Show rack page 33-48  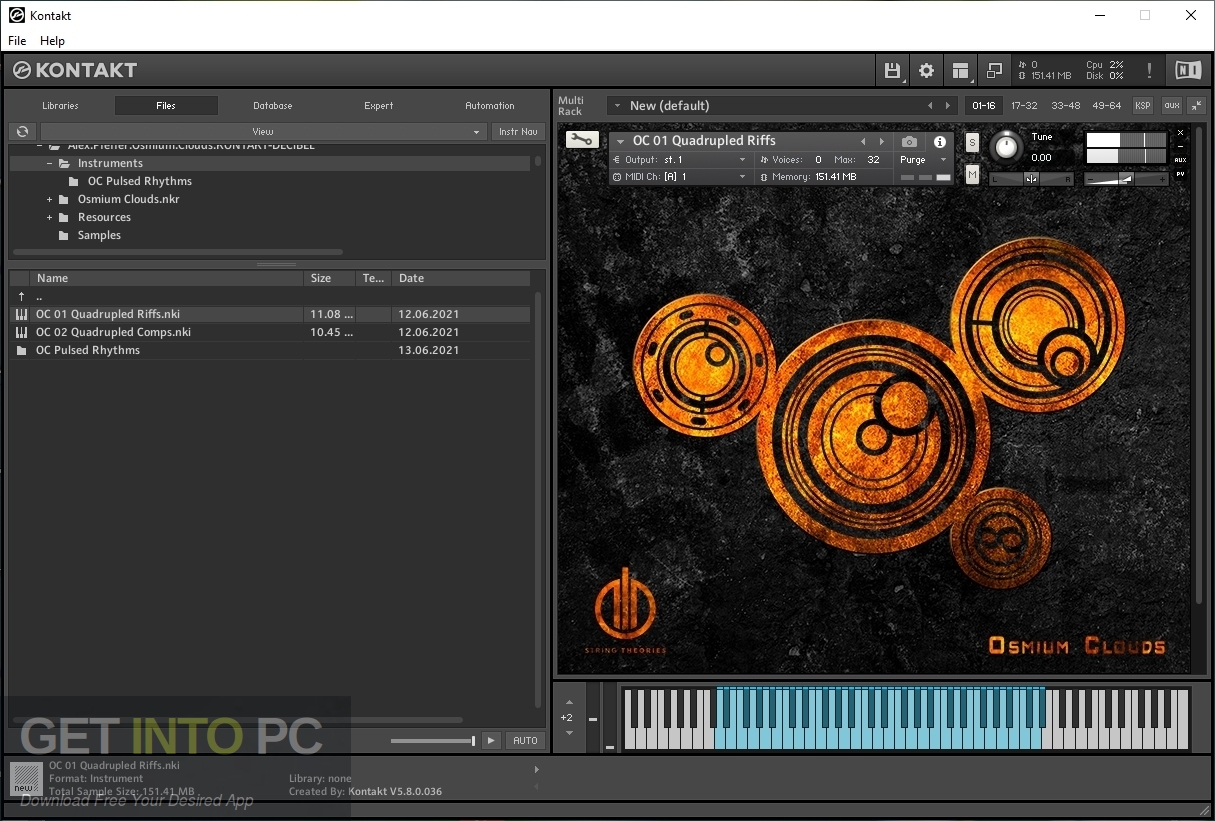point(1065,105)
